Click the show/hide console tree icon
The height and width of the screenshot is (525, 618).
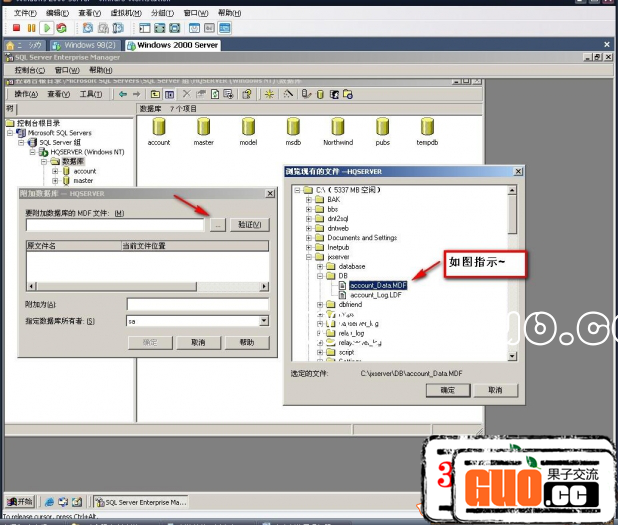pos(169,94)
